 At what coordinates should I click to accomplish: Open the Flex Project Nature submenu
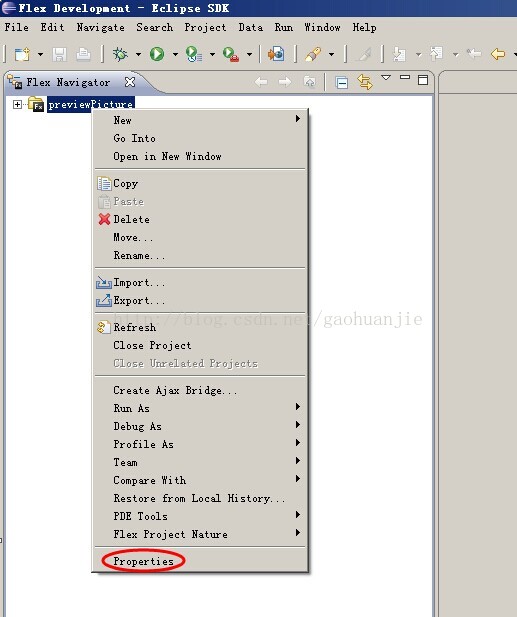pyautogui.click(x=200, y=534)
